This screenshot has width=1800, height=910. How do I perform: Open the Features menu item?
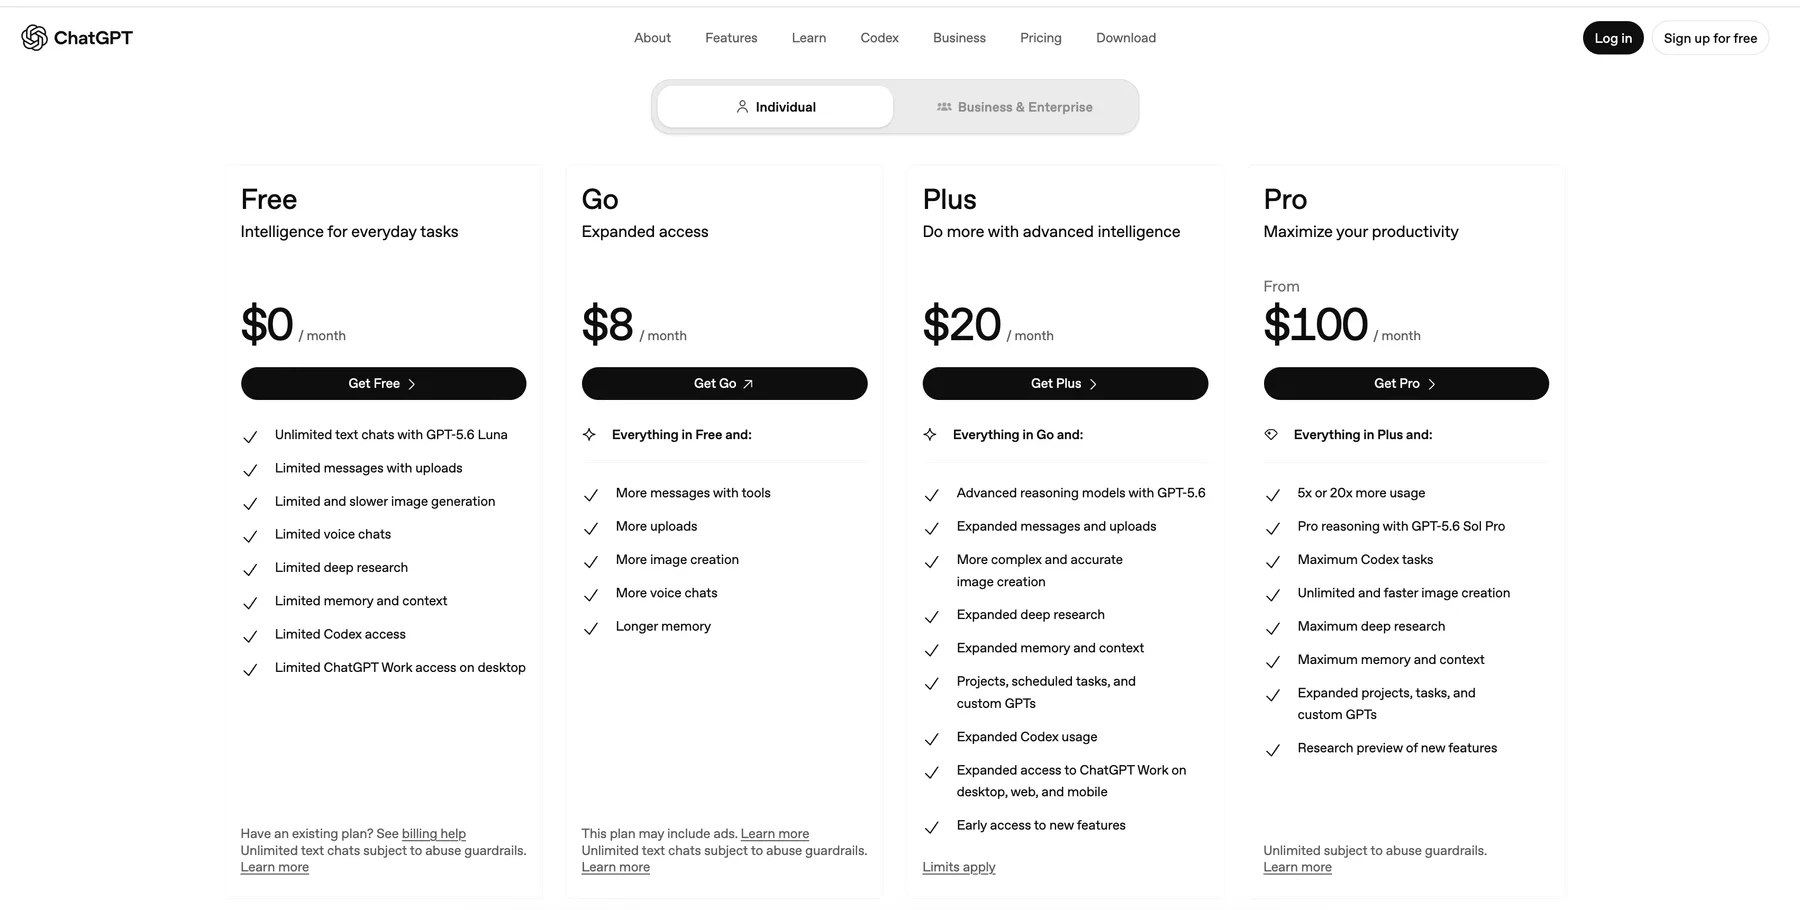pyautogui.click(x=731, y=38)
